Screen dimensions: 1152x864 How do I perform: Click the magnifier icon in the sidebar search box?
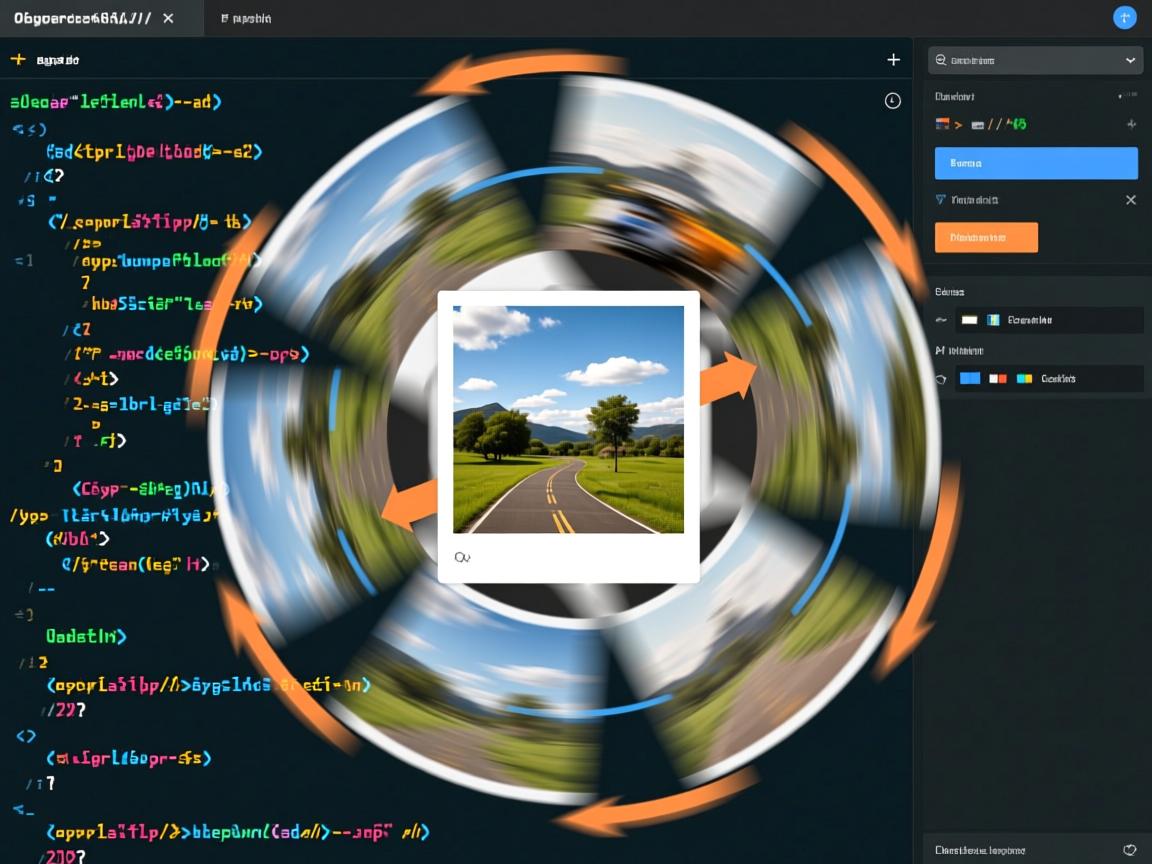[941, 60]
